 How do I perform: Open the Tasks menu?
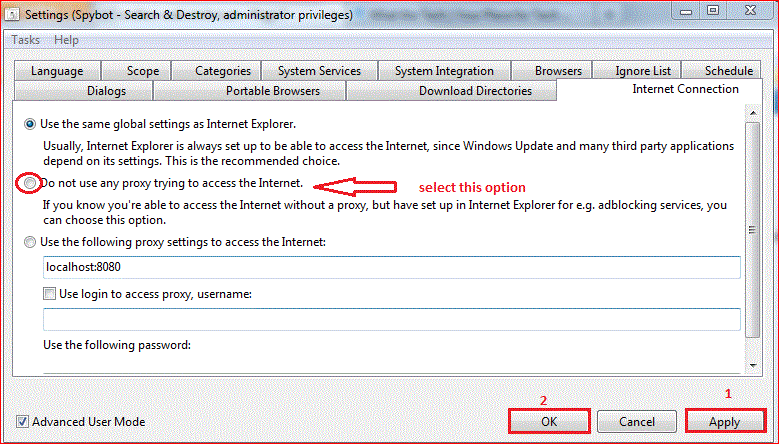click(x=25, y=40)
